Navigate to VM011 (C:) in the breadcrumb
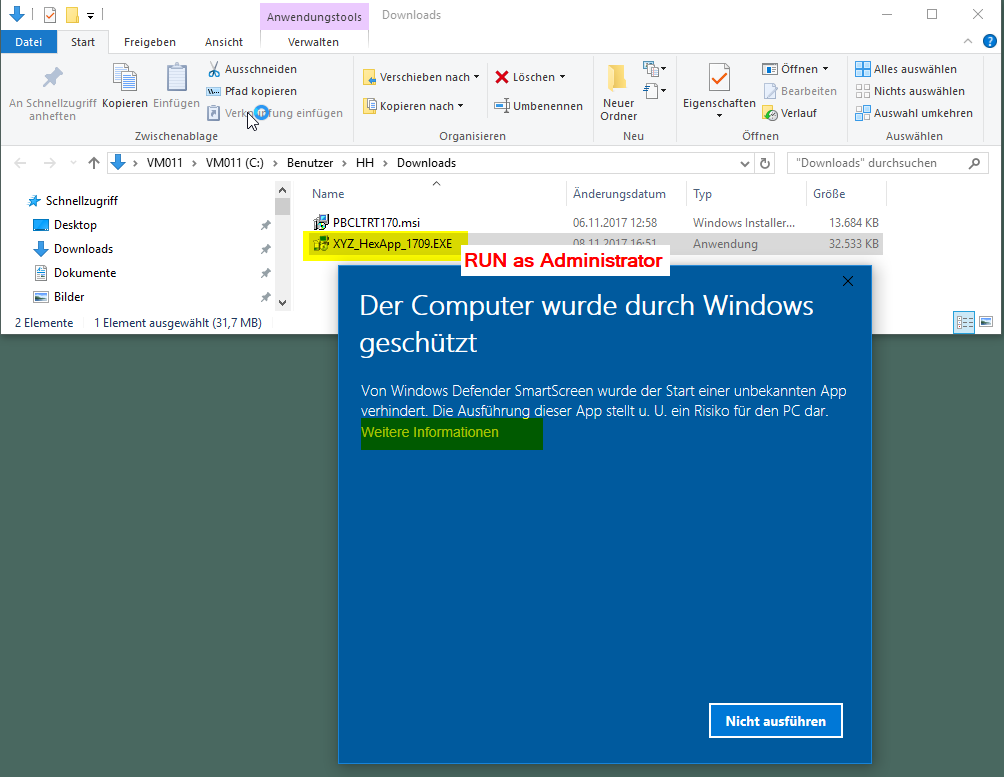 click(234, 163)
